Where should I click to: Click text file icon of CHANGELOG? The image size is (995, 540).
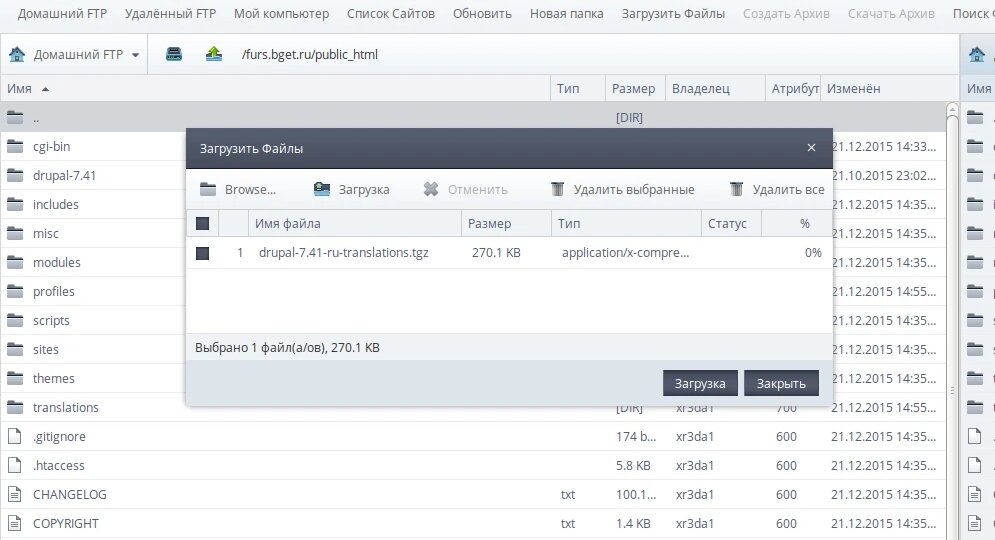(15, 494)
